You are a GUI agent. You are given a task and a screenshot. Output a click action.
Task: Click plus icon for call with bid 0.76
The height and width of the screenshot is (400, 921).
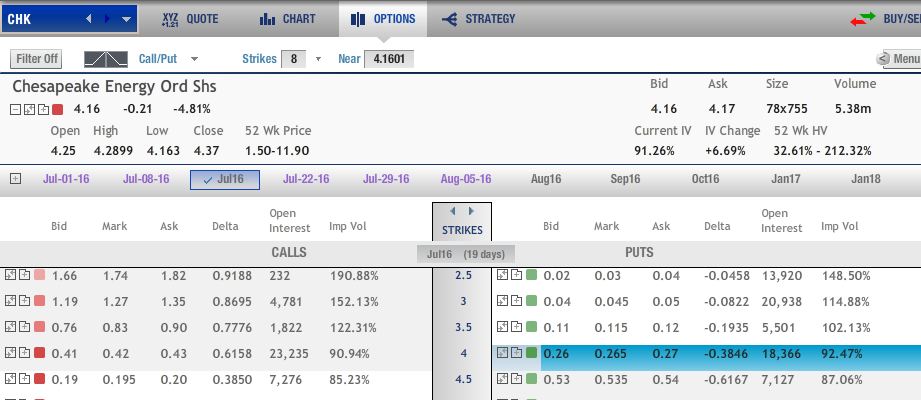click(24, 327)
